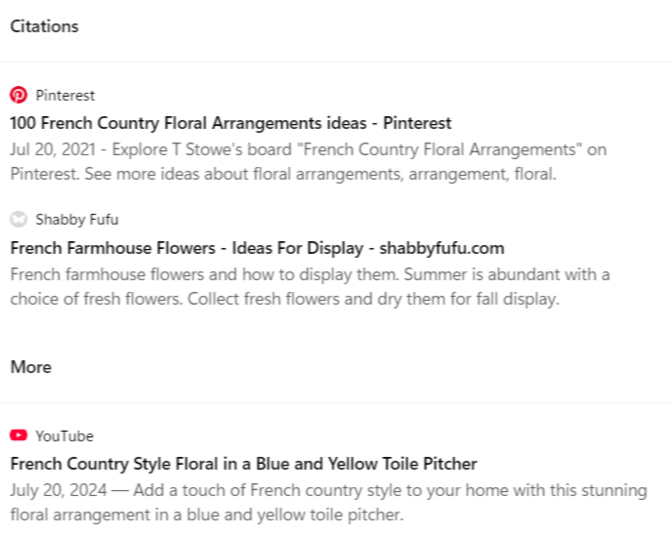Click the Shabby Fufu favicon

18,219
